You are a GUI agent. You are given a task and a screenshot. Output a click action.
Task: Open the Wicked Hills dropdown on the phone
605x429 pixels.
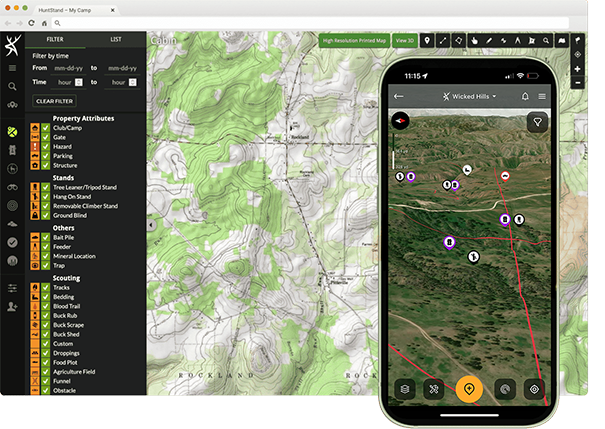469,96
